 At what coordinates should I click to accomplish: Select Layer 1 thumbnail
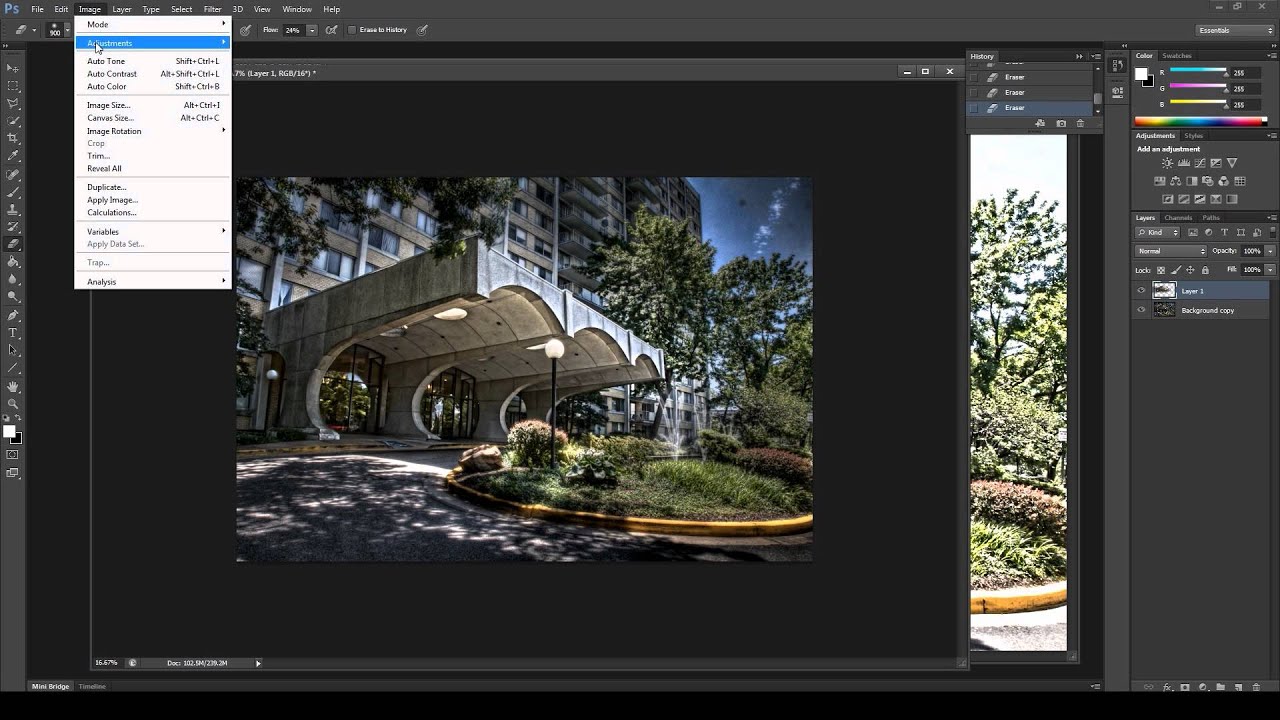[x=1164, y=291]
